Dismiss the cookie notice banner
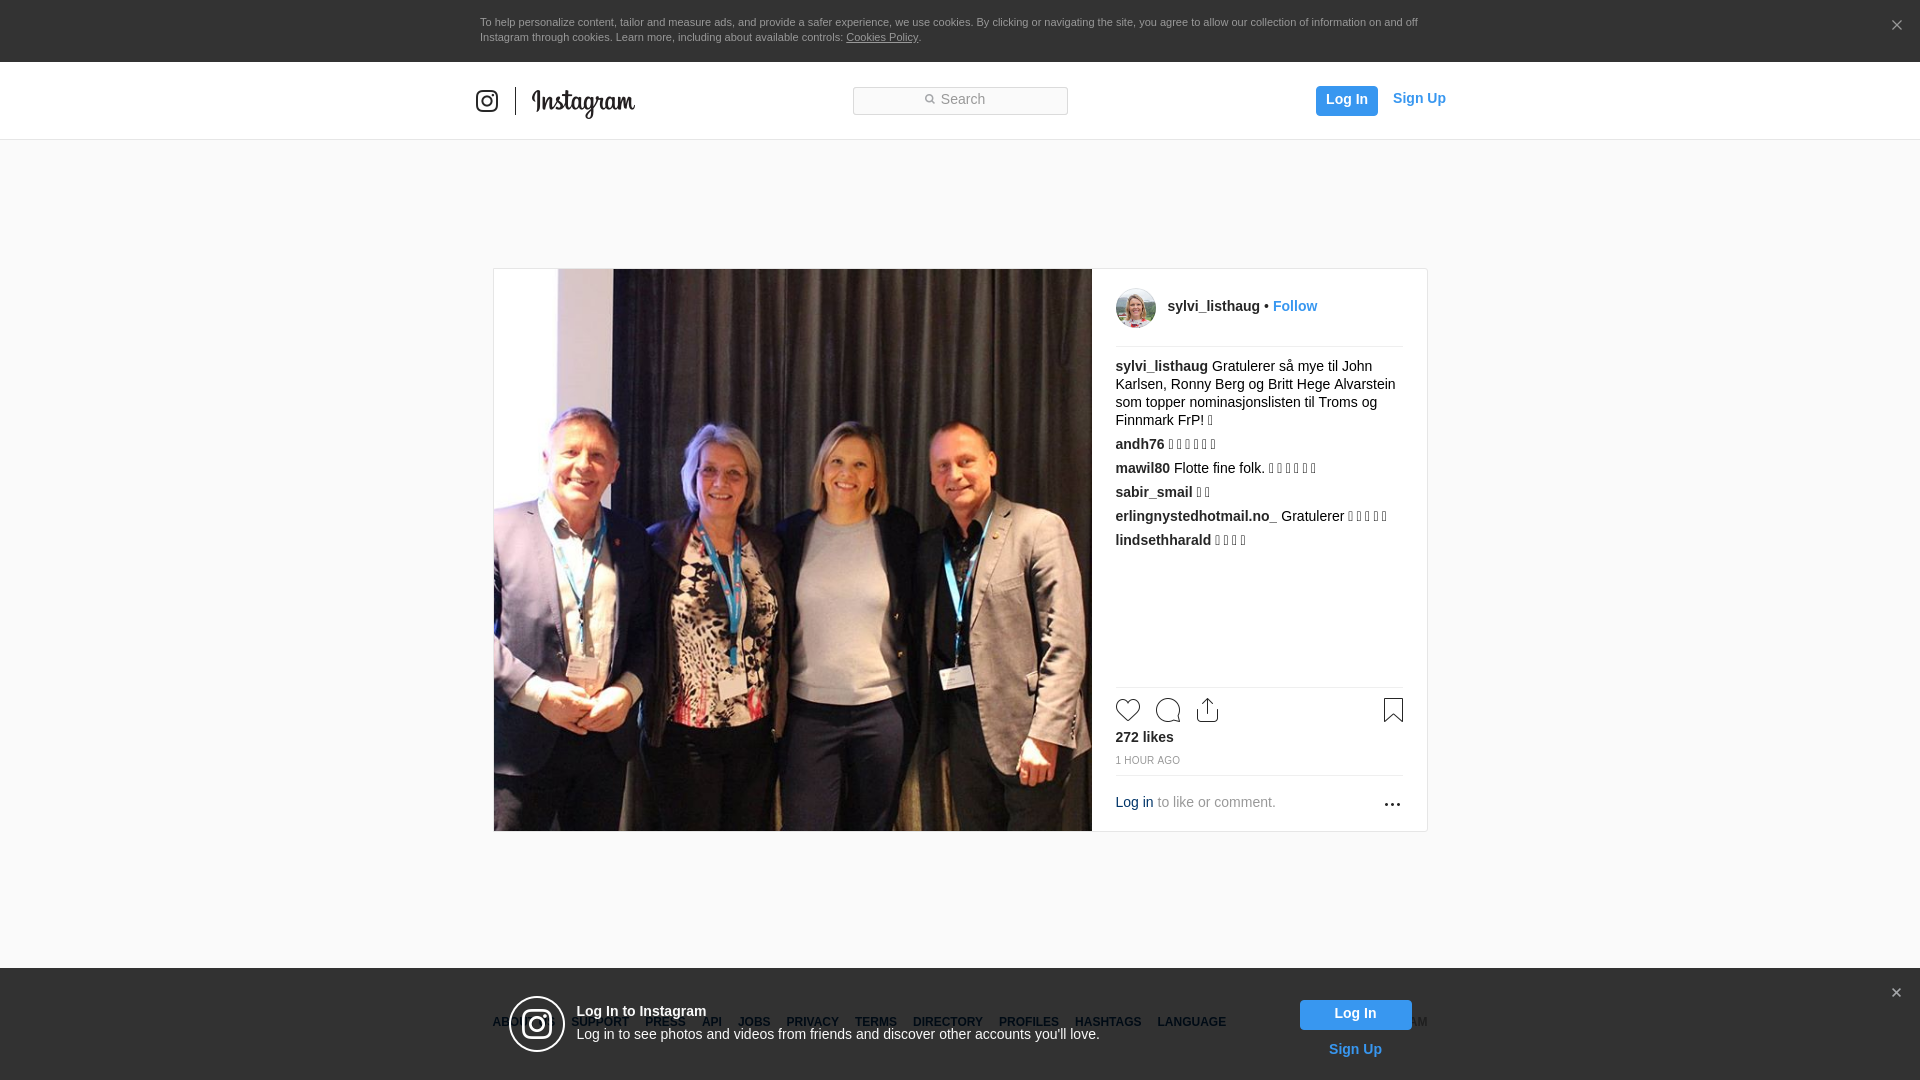1920x1080 pixels. [x=1896, y=26]
